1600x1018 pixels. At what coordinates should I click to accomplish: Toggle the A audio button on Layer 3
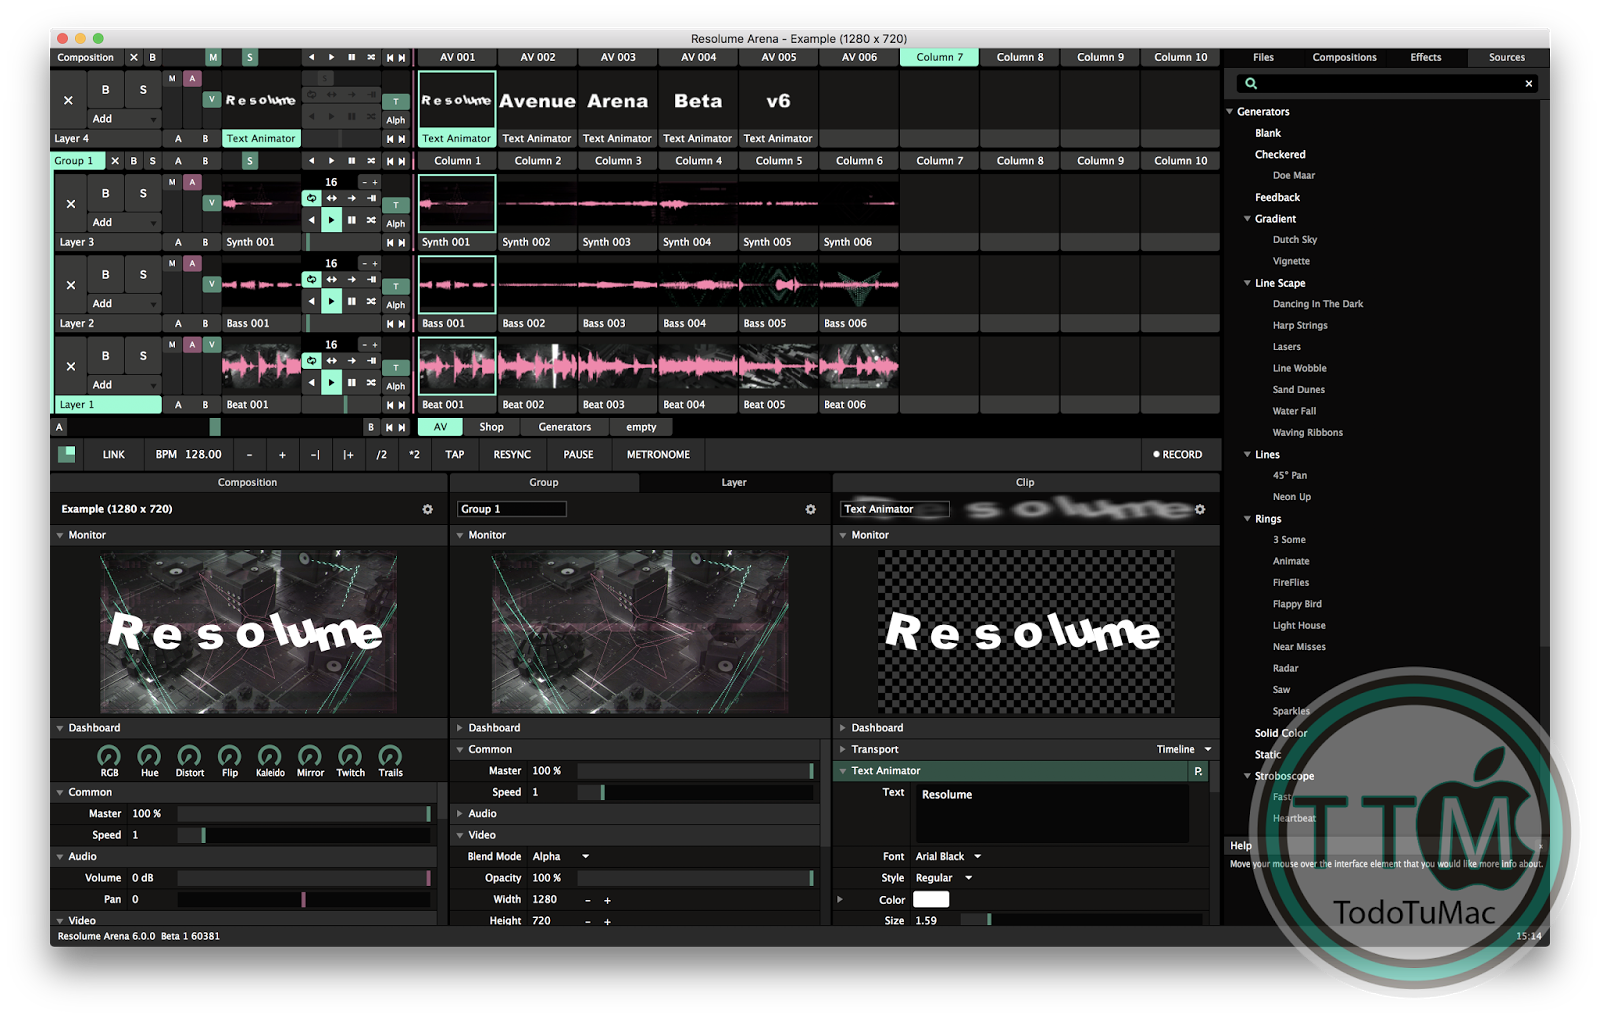[x=192, y=182]
